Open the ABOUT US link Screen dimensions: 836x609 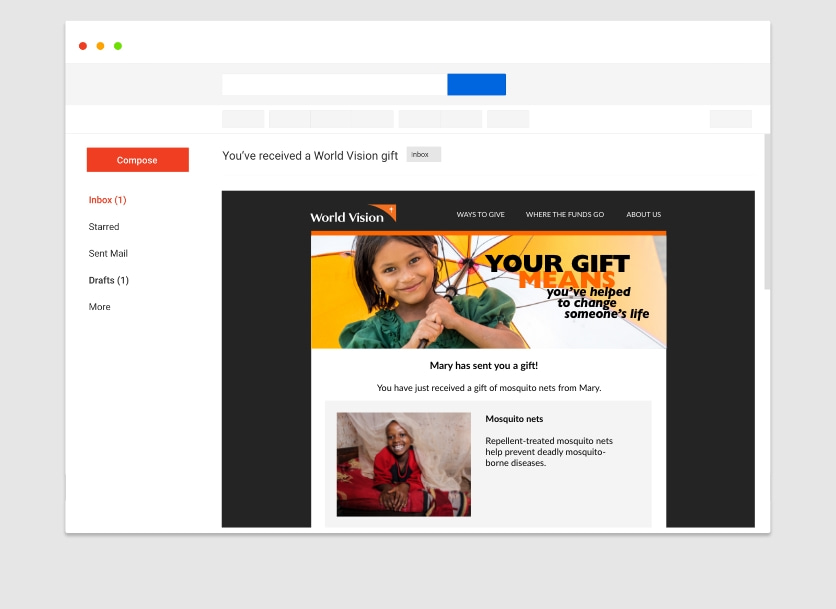(x=644, y=214)
